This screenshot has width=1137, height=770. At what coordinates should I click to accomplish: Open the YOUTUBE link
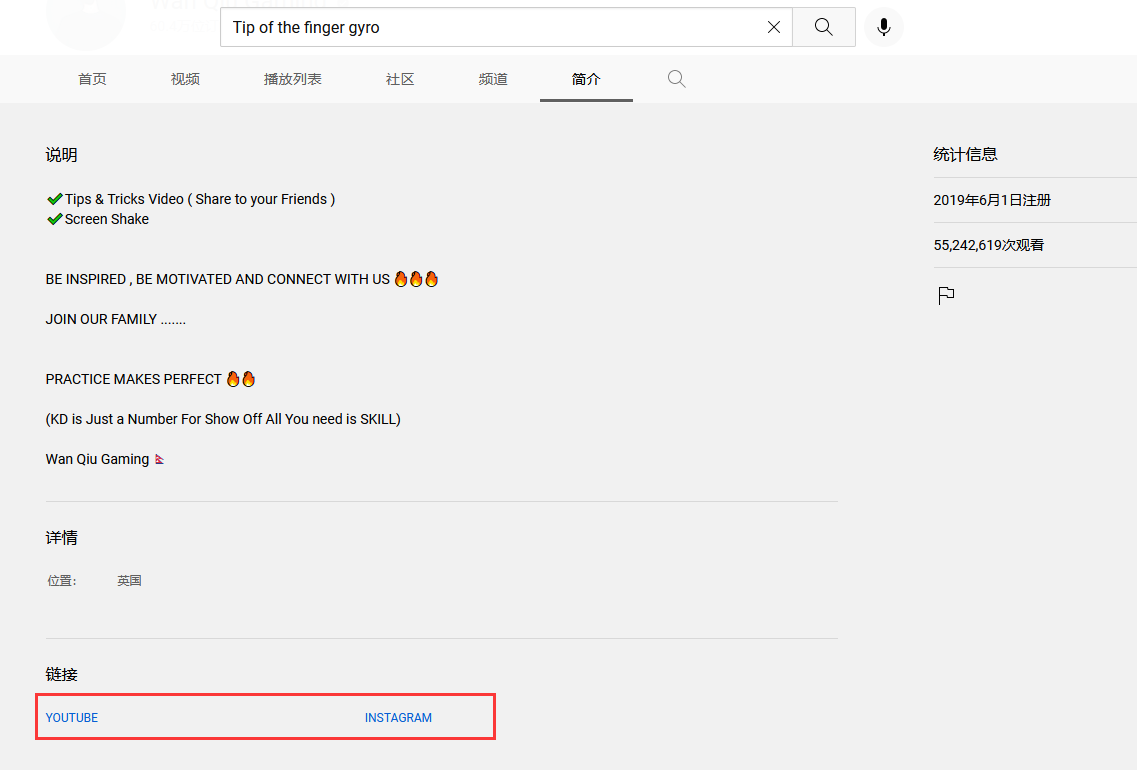(72, 718)
